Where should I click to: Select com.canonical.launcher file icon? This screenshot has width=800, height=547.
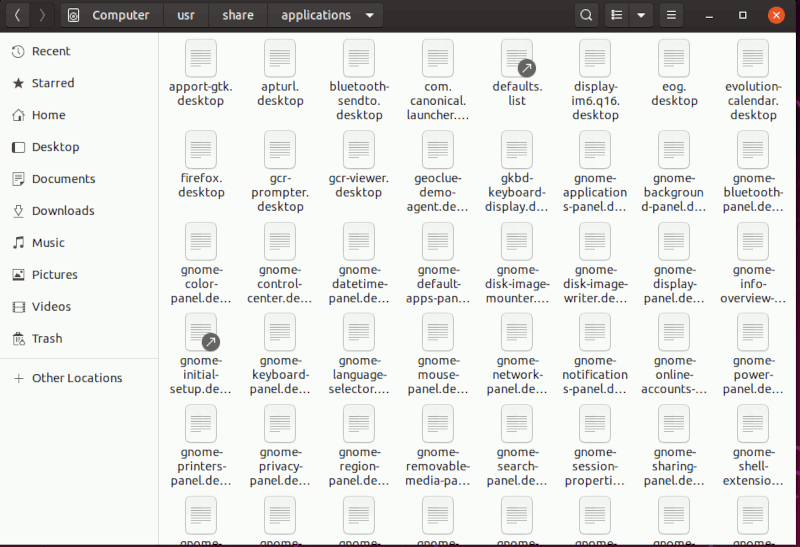pos(438,58)
